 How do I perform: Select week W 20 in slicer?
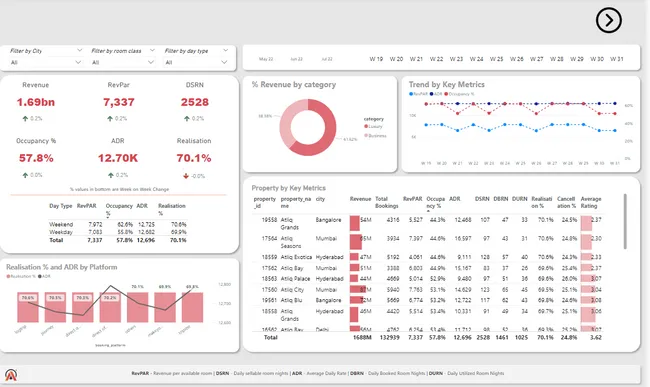click(396, 59)
